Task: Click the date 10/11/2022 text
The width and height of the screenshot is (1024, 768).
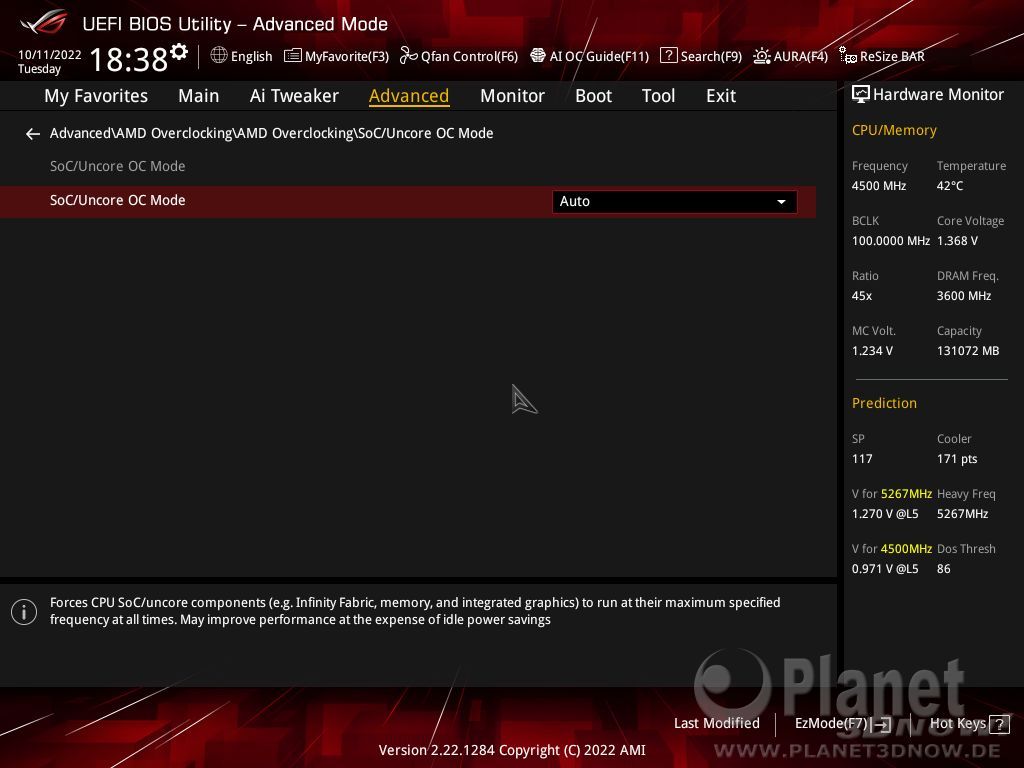Action: [50, 55]
